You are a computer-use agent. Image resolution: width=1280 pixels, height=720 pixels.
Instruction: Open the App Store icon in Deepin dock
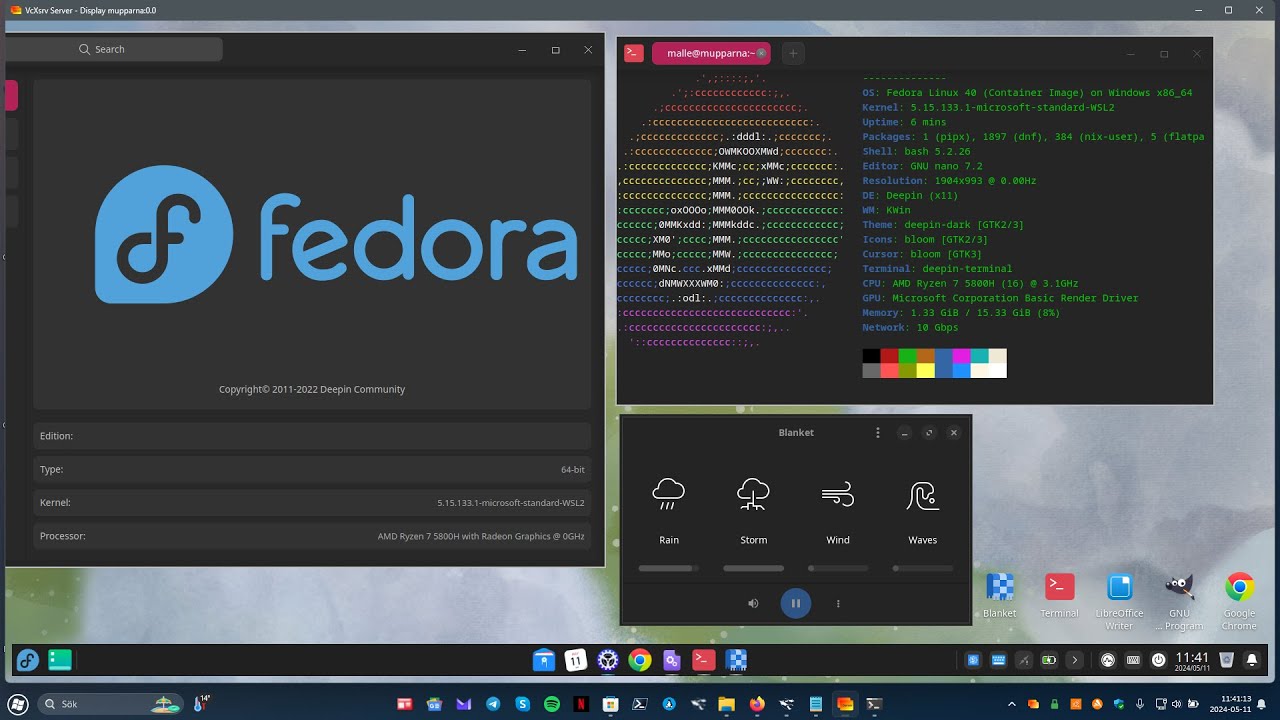tap(544, 660)
